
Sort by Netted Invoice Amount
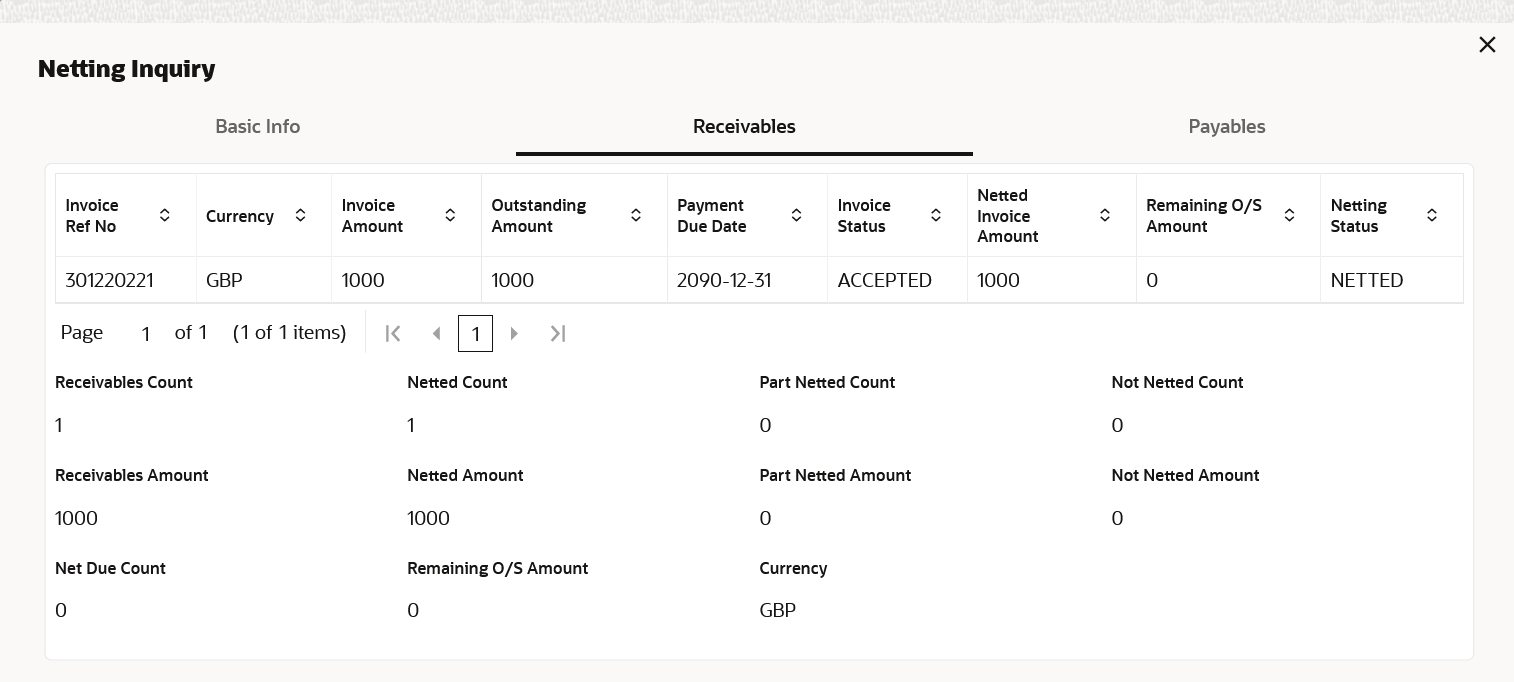(1105, 216)
